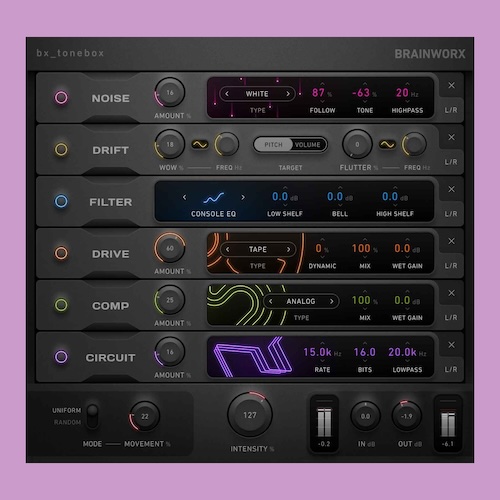Click the INTENSITY knob
This screenshot has width=500, height=500.
point(250,415)
